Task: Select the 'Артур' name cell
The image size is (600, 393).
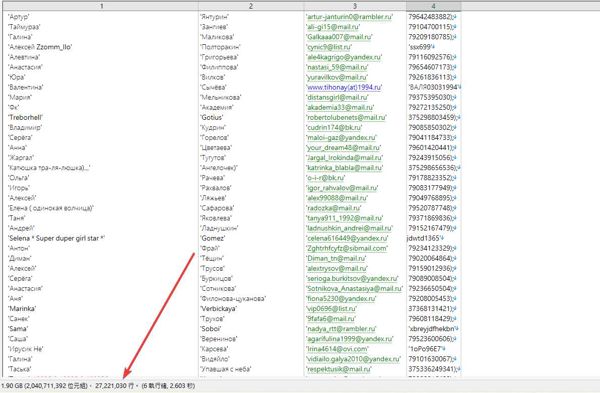Action: tap(19, 17)
